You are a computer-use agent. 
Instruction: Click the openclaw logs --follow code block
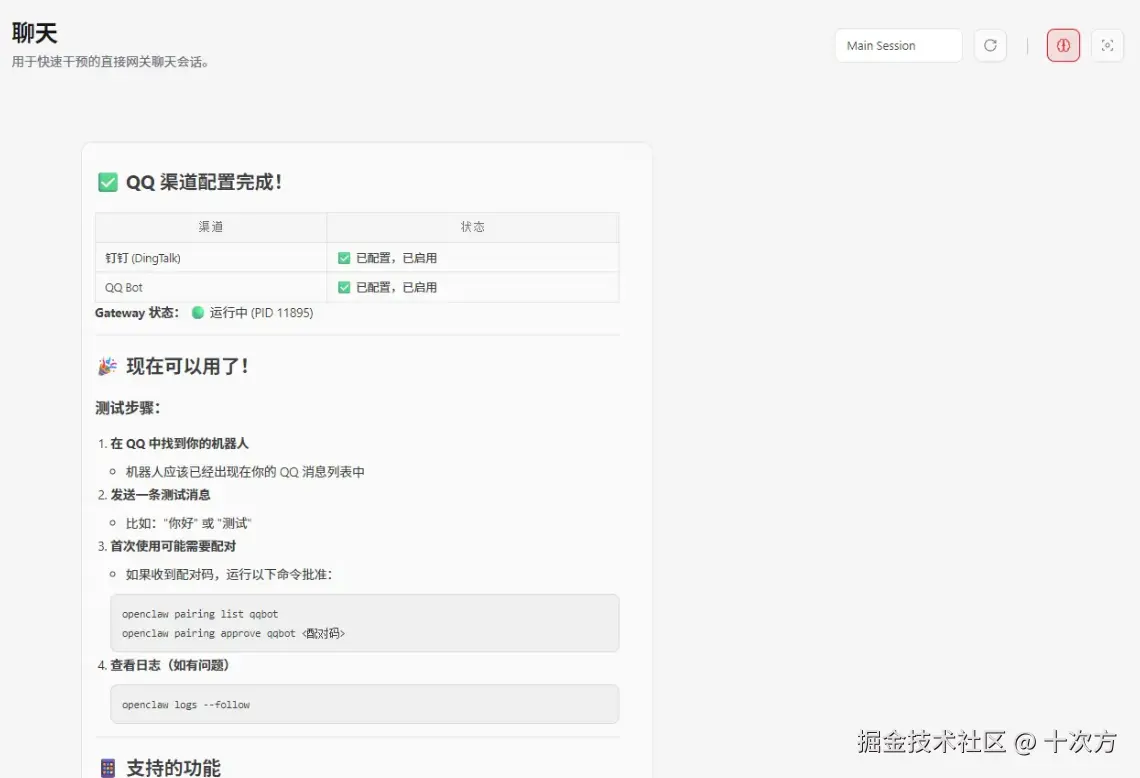364,704
